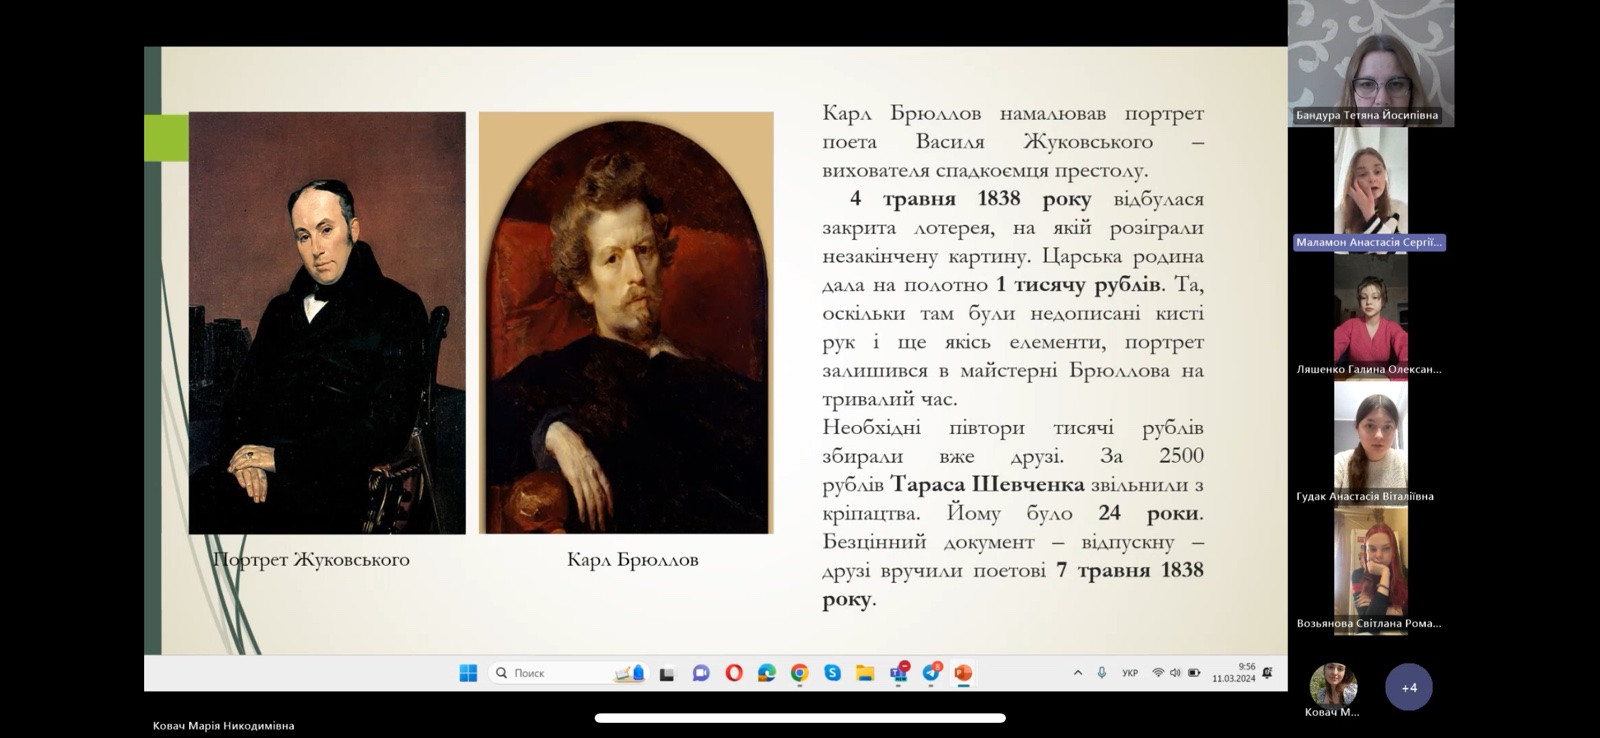Change the keyboard language 'УКР'
The width and height of the screenshot is (1600, 738).
coord(1130,673)
